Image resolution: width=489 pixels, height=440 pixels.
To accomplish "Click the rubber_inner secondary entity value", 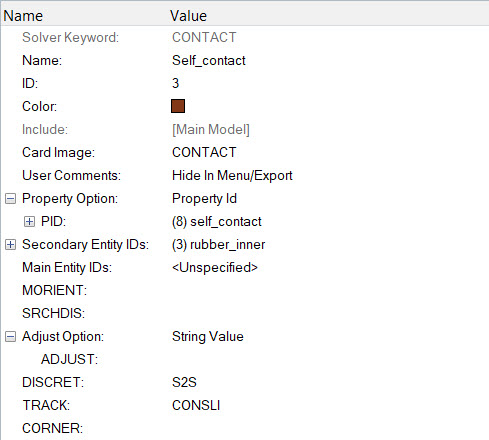I will point(218,245).
